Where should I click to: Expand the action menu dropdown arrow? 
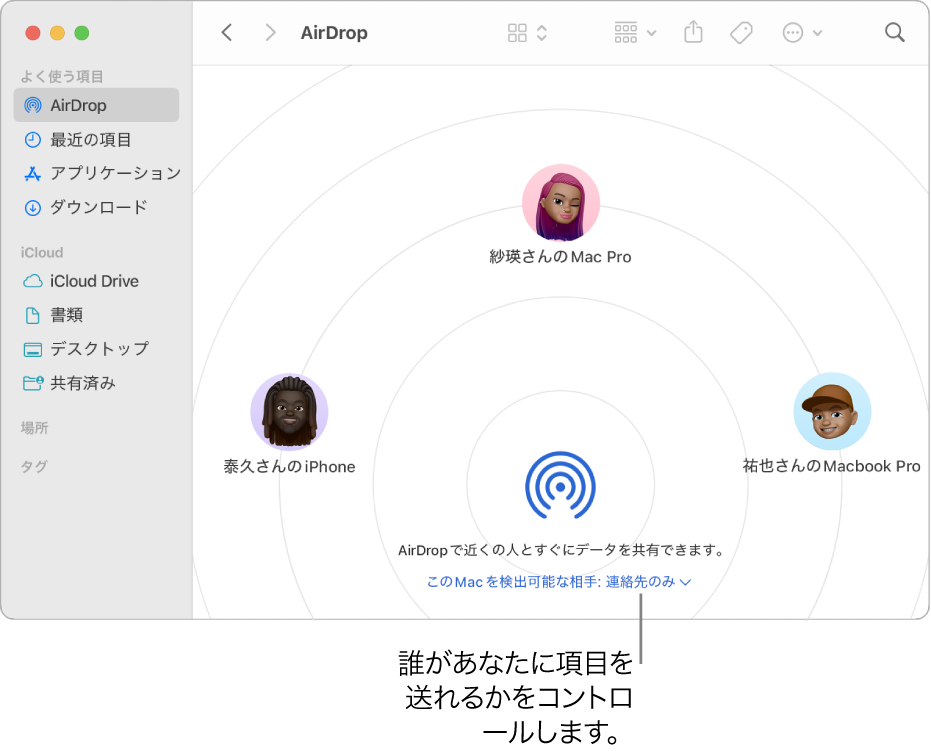818,33
